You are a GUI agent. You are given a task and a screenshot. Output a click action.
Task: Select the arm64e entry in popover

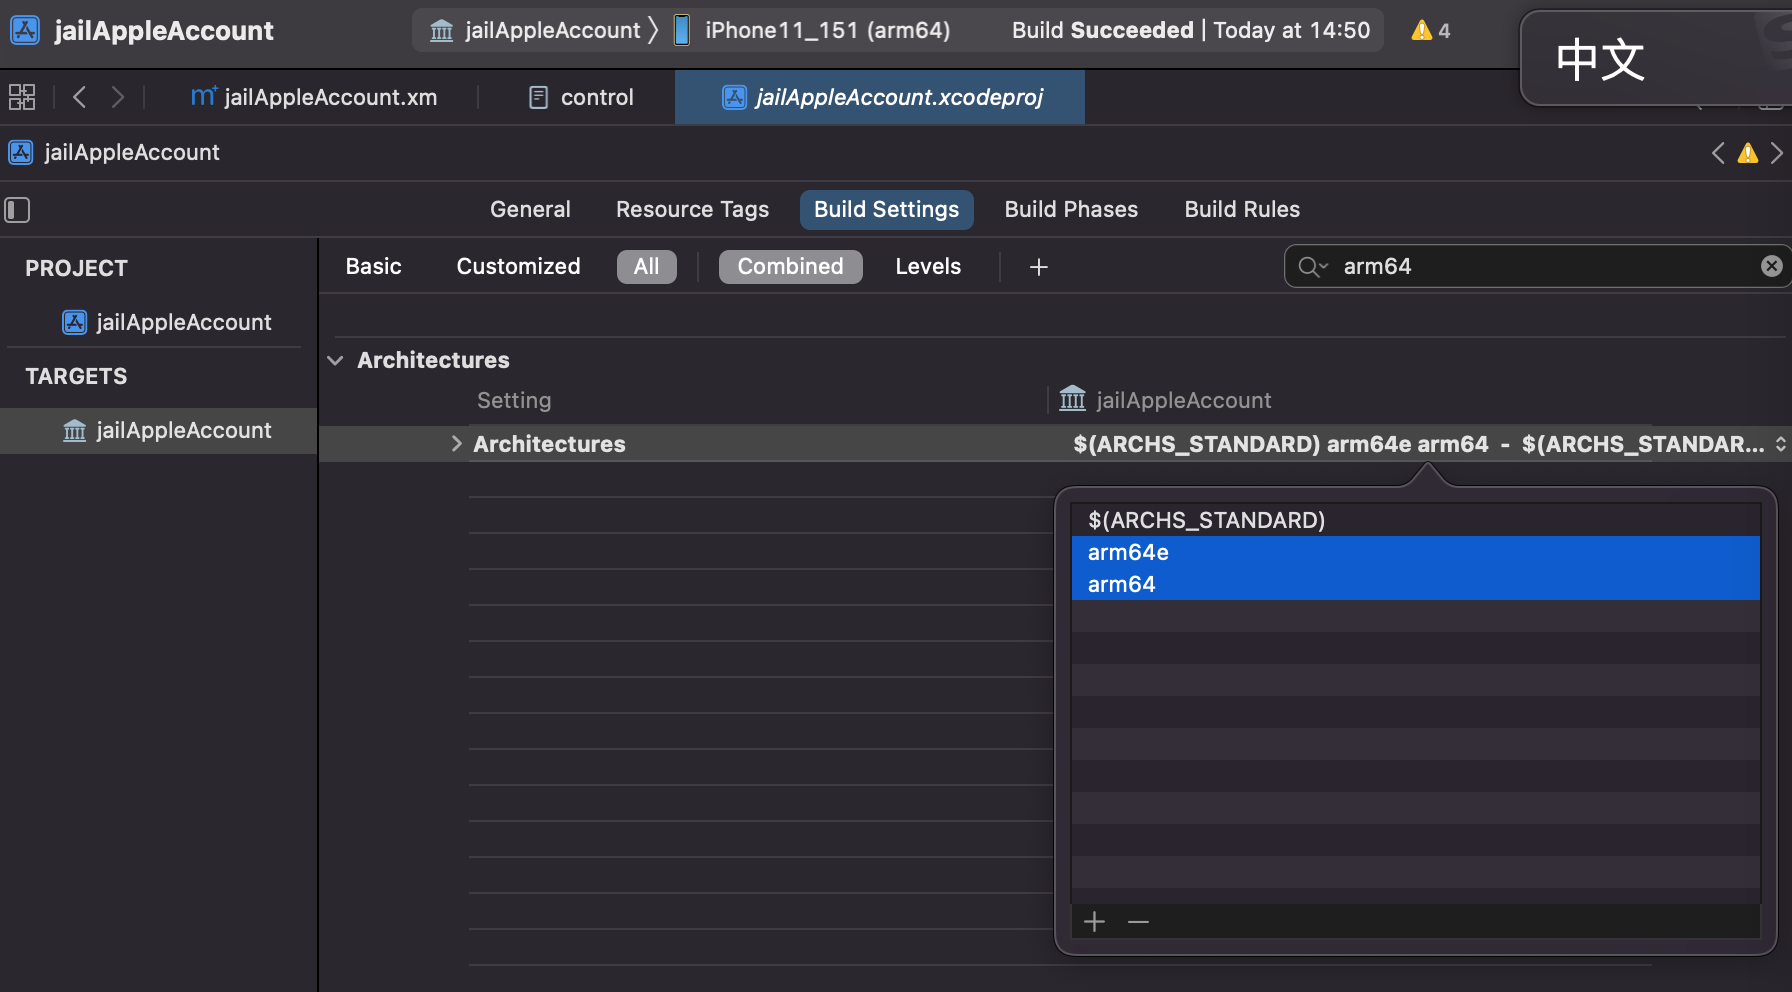pos(1415,552)
